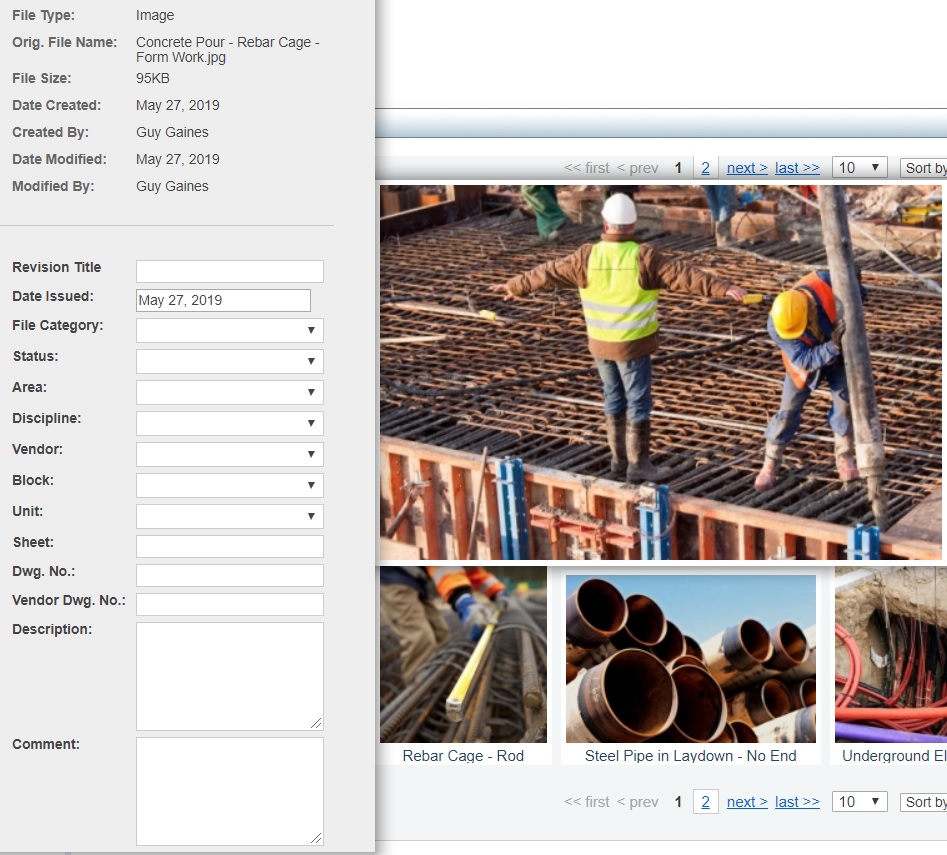
Task: Select the large concrete pour rebar cage image
Action: click(661, 372)
